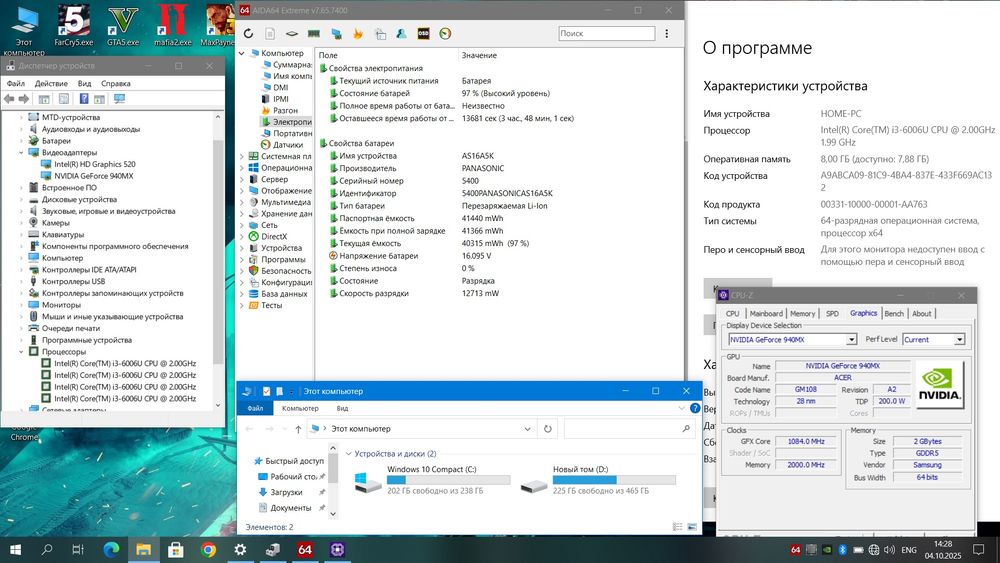The image size is (1000, 563).
Task: Open Microsoft Edge from the taskbar
Action: 111,549
